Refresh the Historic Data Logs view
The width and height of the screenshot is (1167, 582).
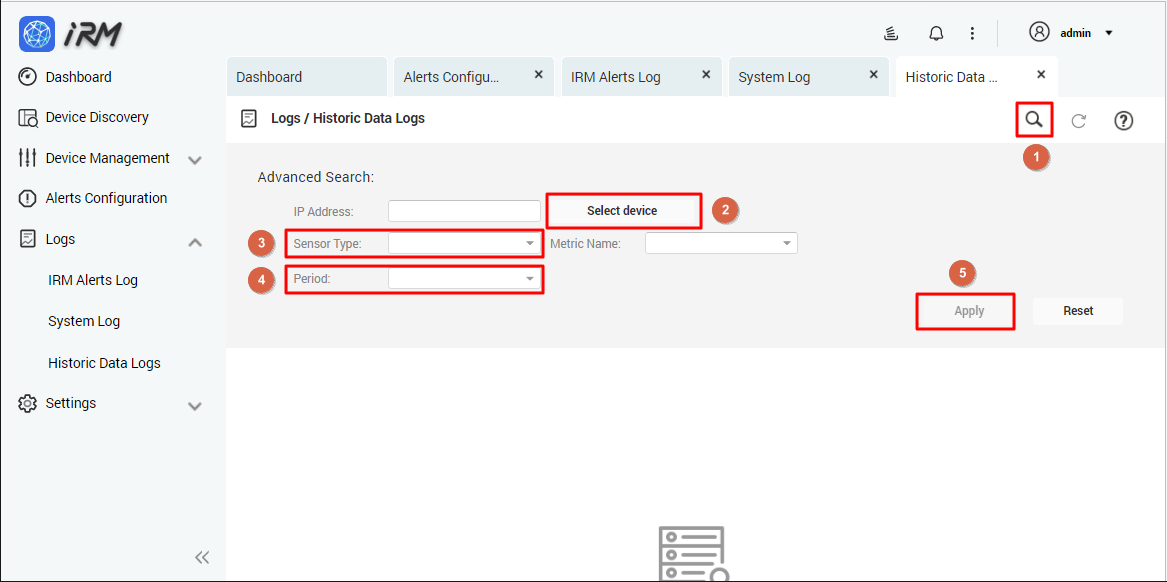tap(1078, 120)
